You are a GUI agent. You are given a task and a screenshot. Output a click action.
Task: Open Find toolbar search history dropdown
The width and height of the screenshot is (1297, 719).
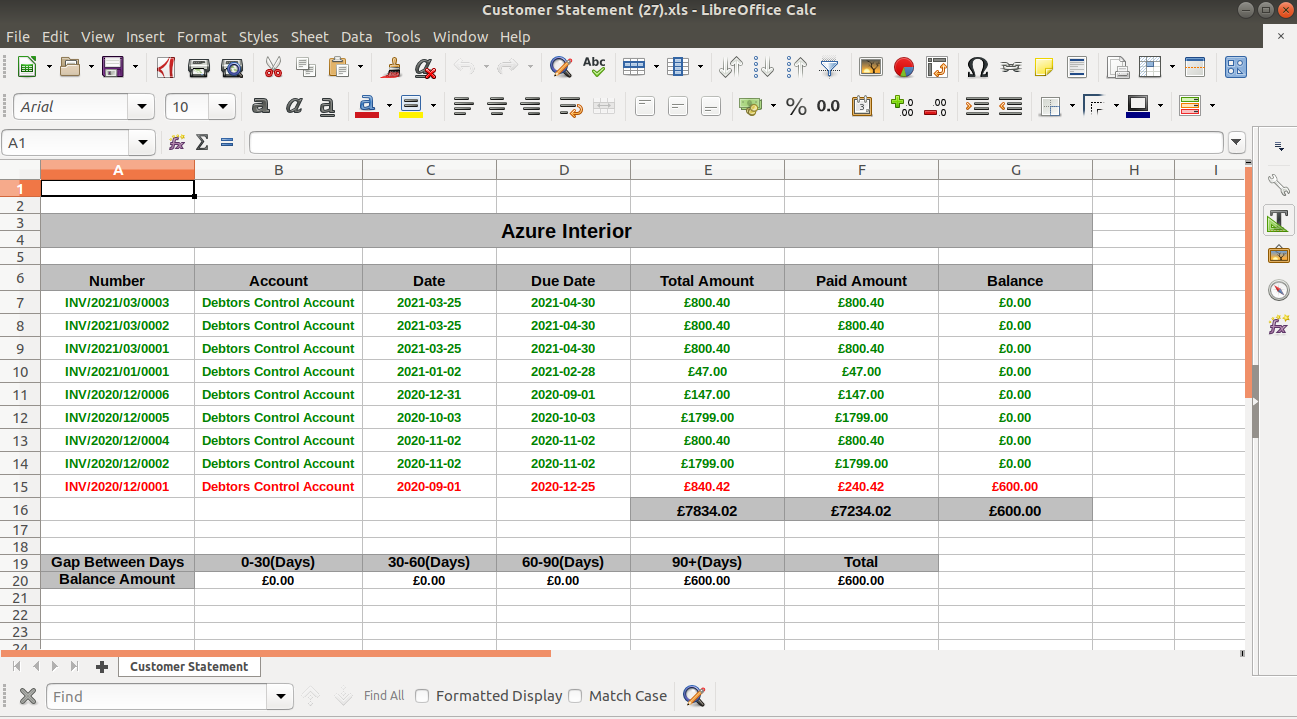pos(281,696)
